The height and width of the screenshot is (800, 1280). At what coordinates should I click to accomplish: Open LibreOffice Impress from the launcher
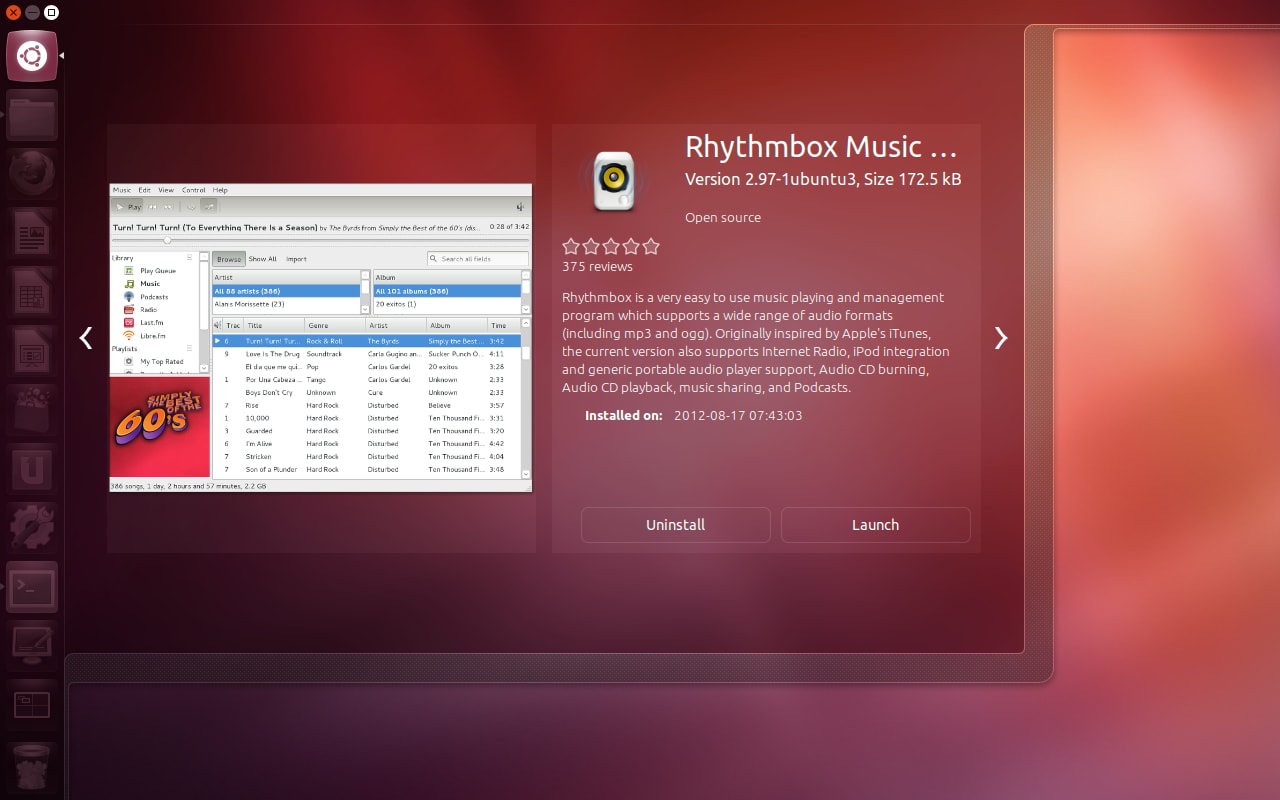[32, 351]
